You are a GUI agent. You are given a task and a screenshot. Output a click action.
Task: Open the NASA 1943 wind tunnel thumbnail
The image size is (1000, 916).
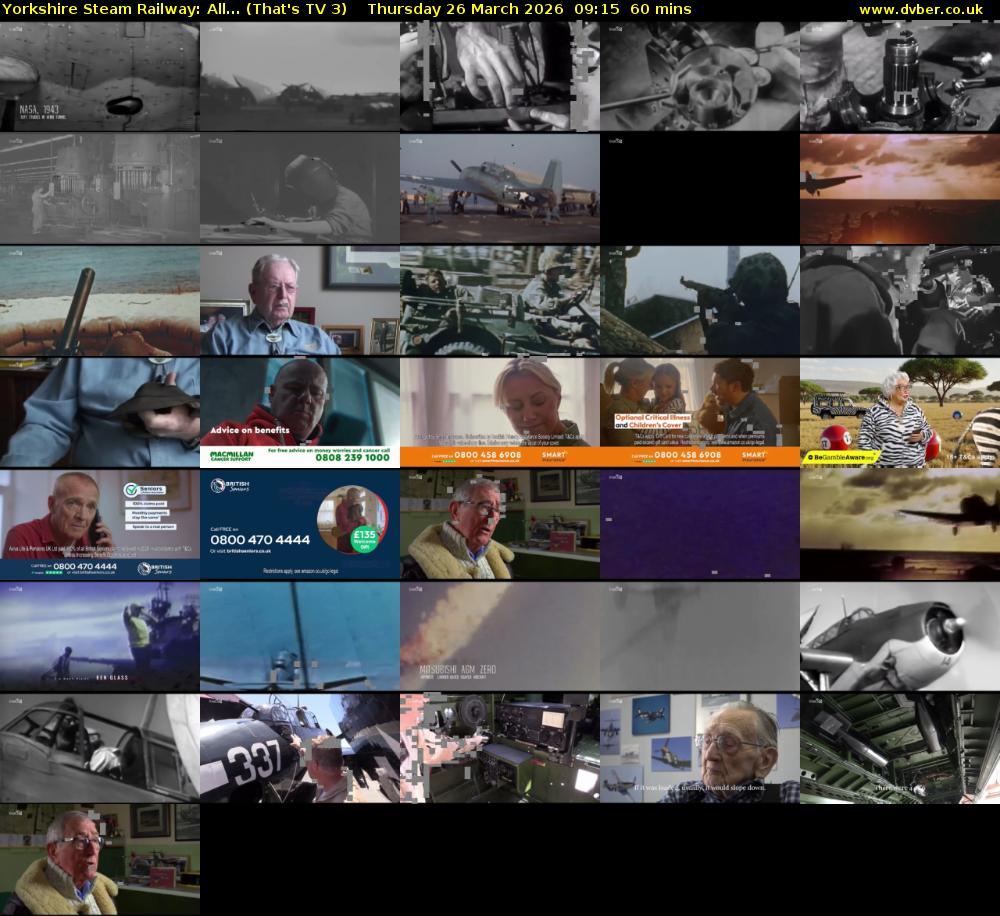[100, 75]
